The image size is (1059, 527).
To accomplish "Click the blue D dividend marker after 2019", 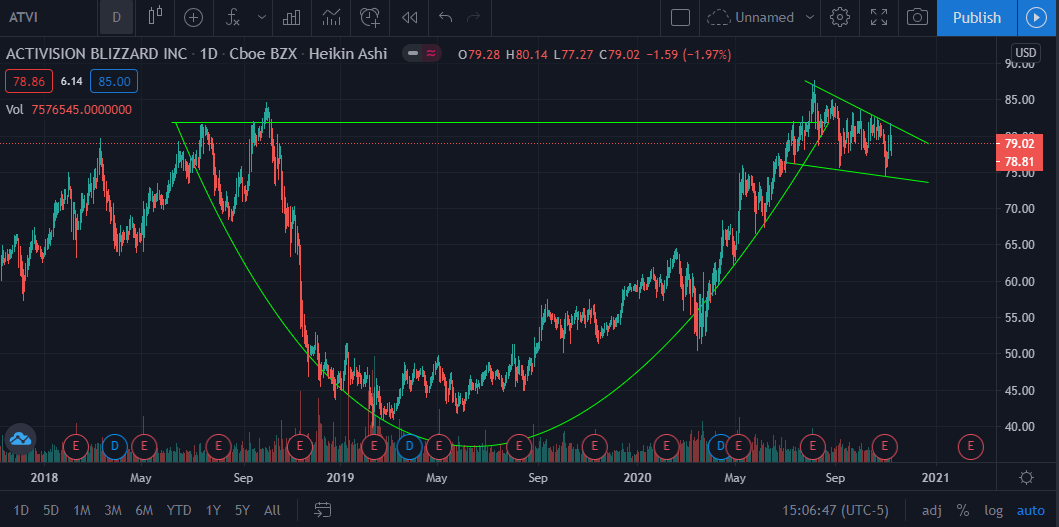I will [x=409, y=445].
